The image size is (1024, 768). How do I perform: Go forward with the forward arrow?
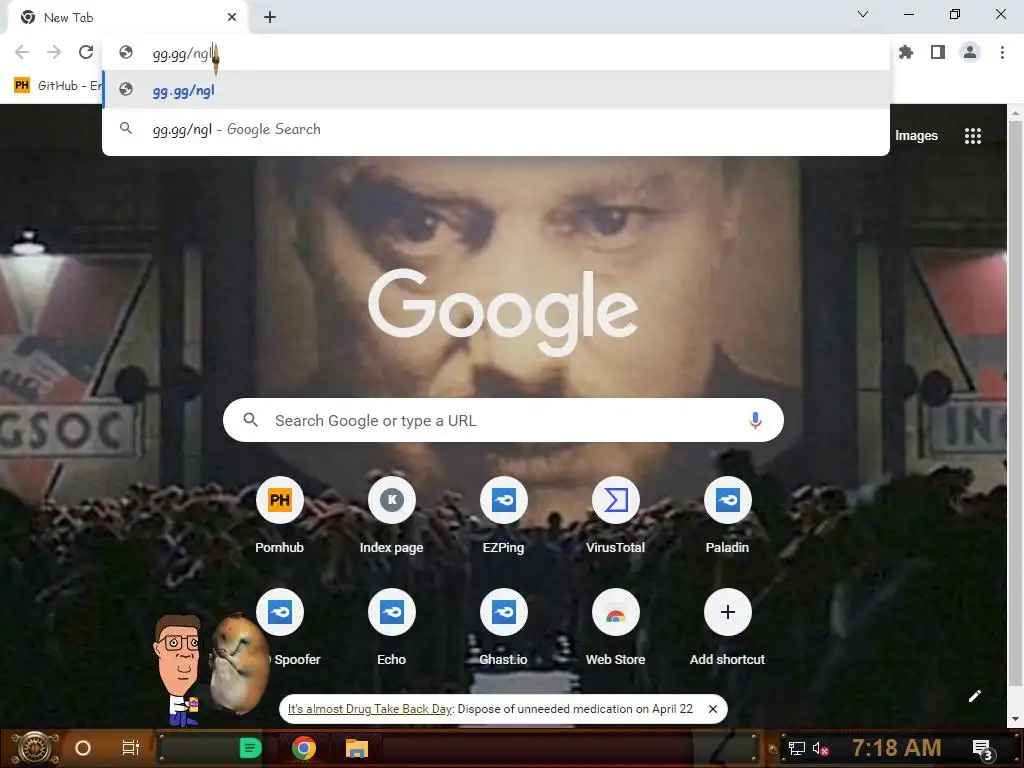click(54, 52)
